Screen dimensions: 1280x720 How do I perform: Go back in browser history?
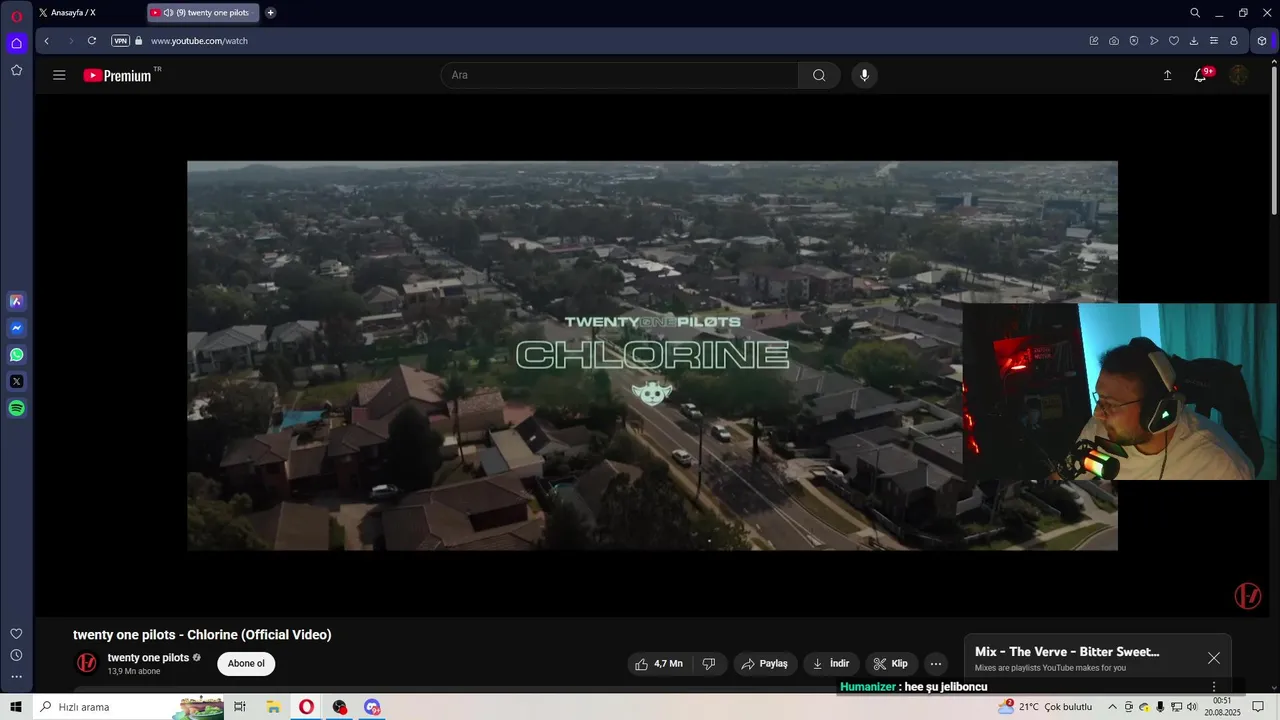tap(47, 41)
